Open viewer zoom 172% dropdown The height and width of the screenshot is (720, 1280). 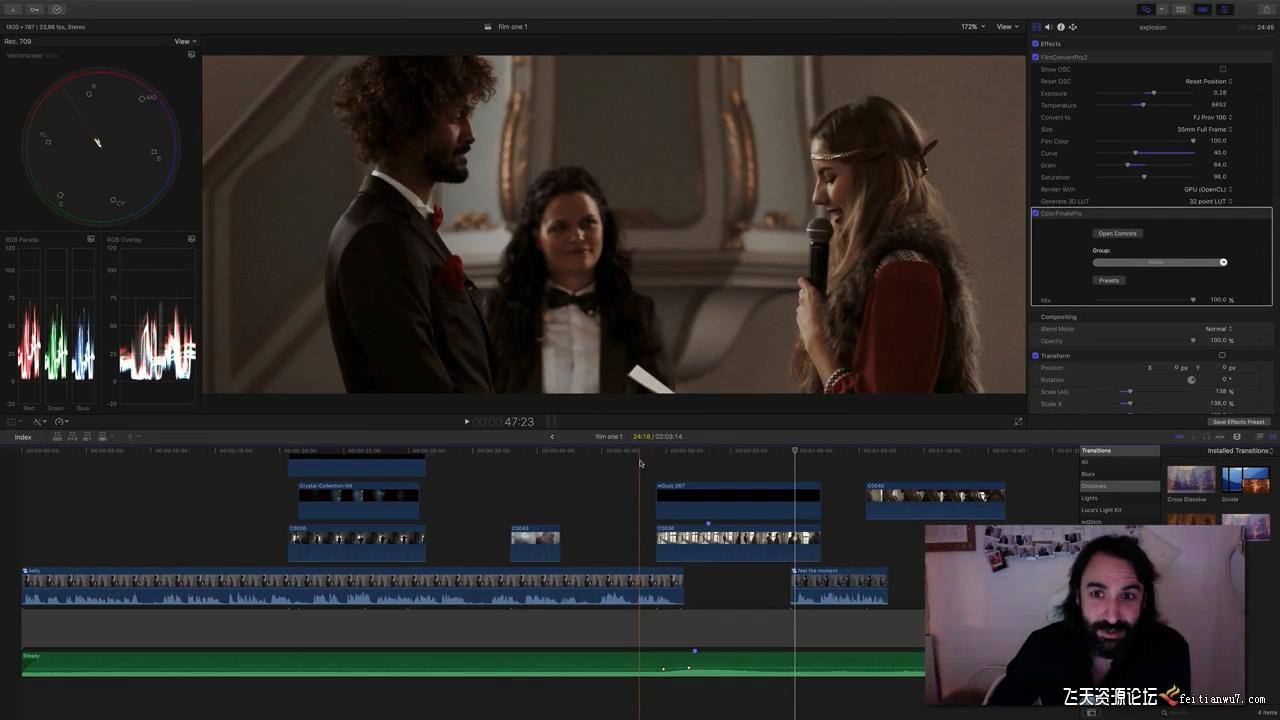click(x=973, y=27)
